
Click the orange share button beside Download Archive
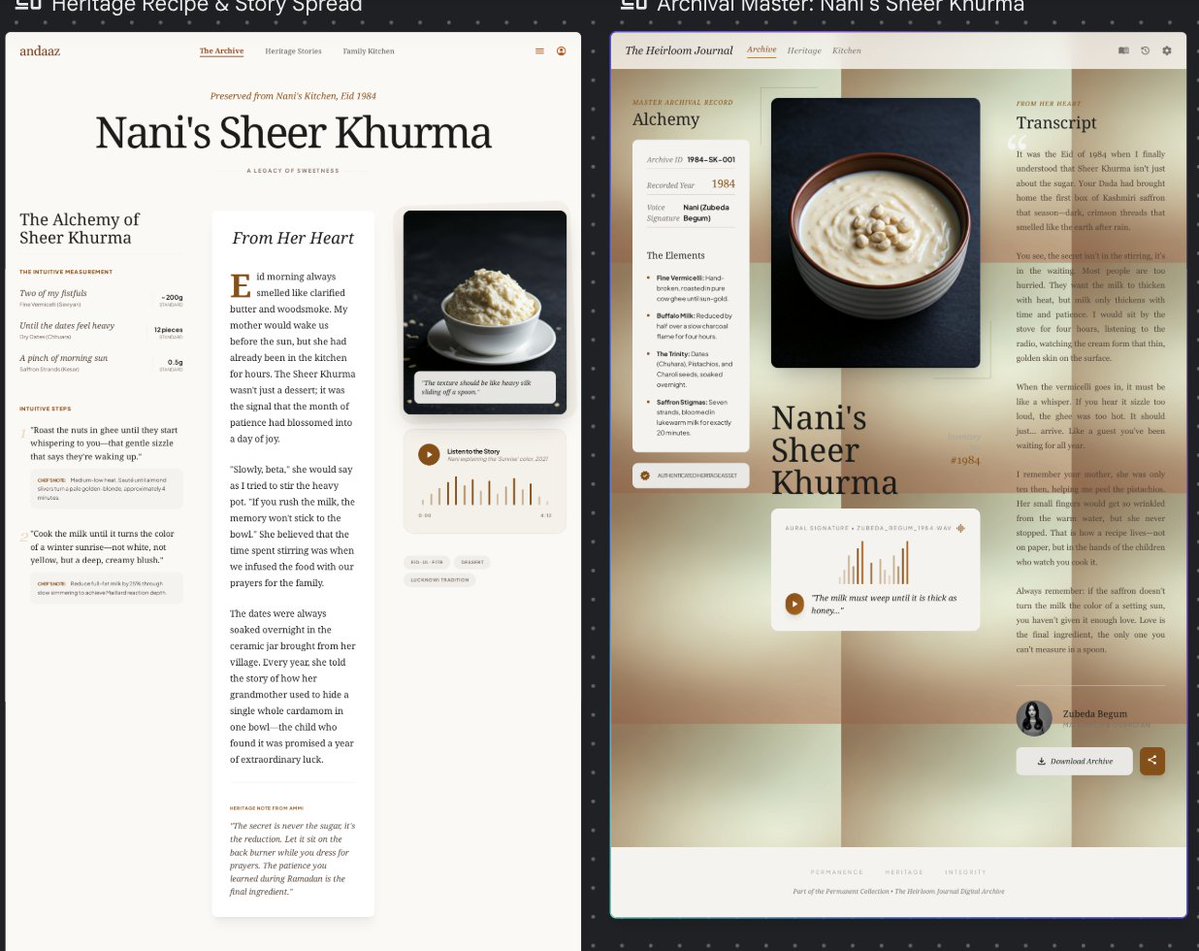[1152, 761]
